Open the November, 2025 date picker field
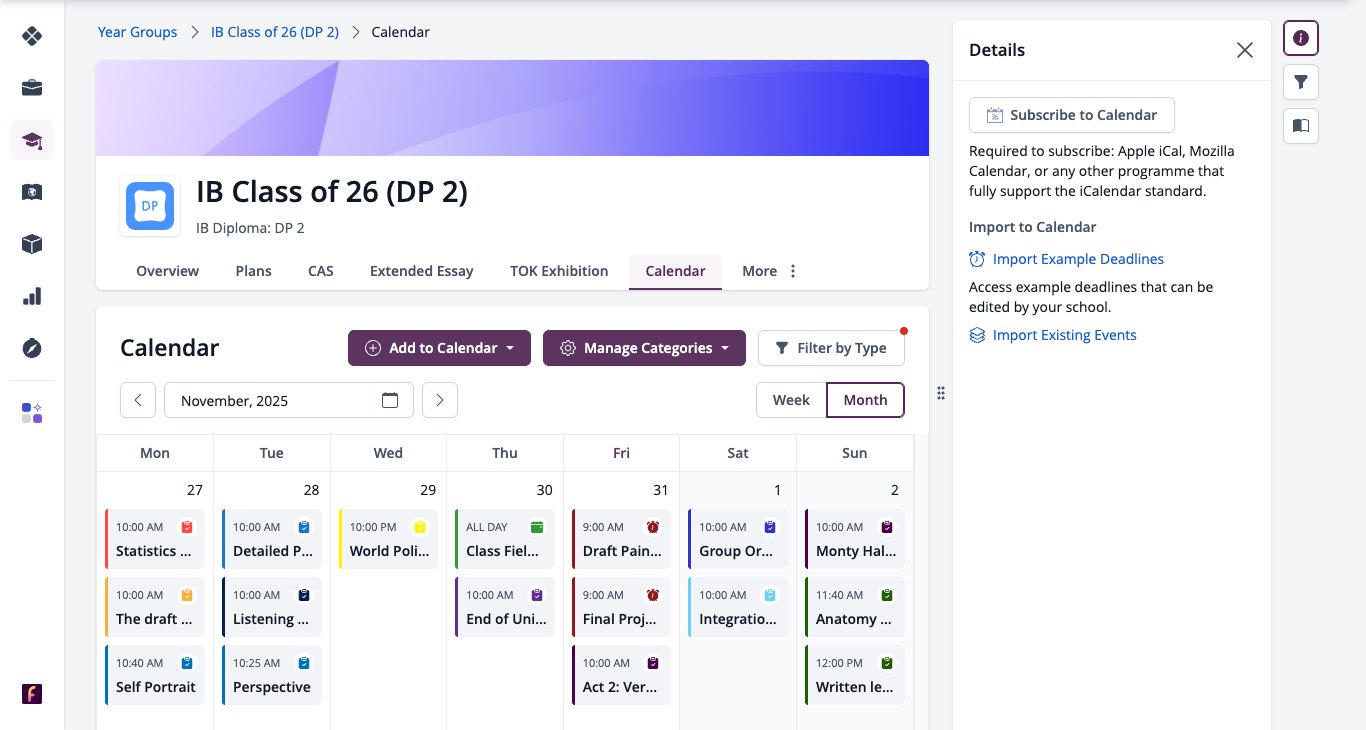The image size is (1366, 730). tap(289, 400)
